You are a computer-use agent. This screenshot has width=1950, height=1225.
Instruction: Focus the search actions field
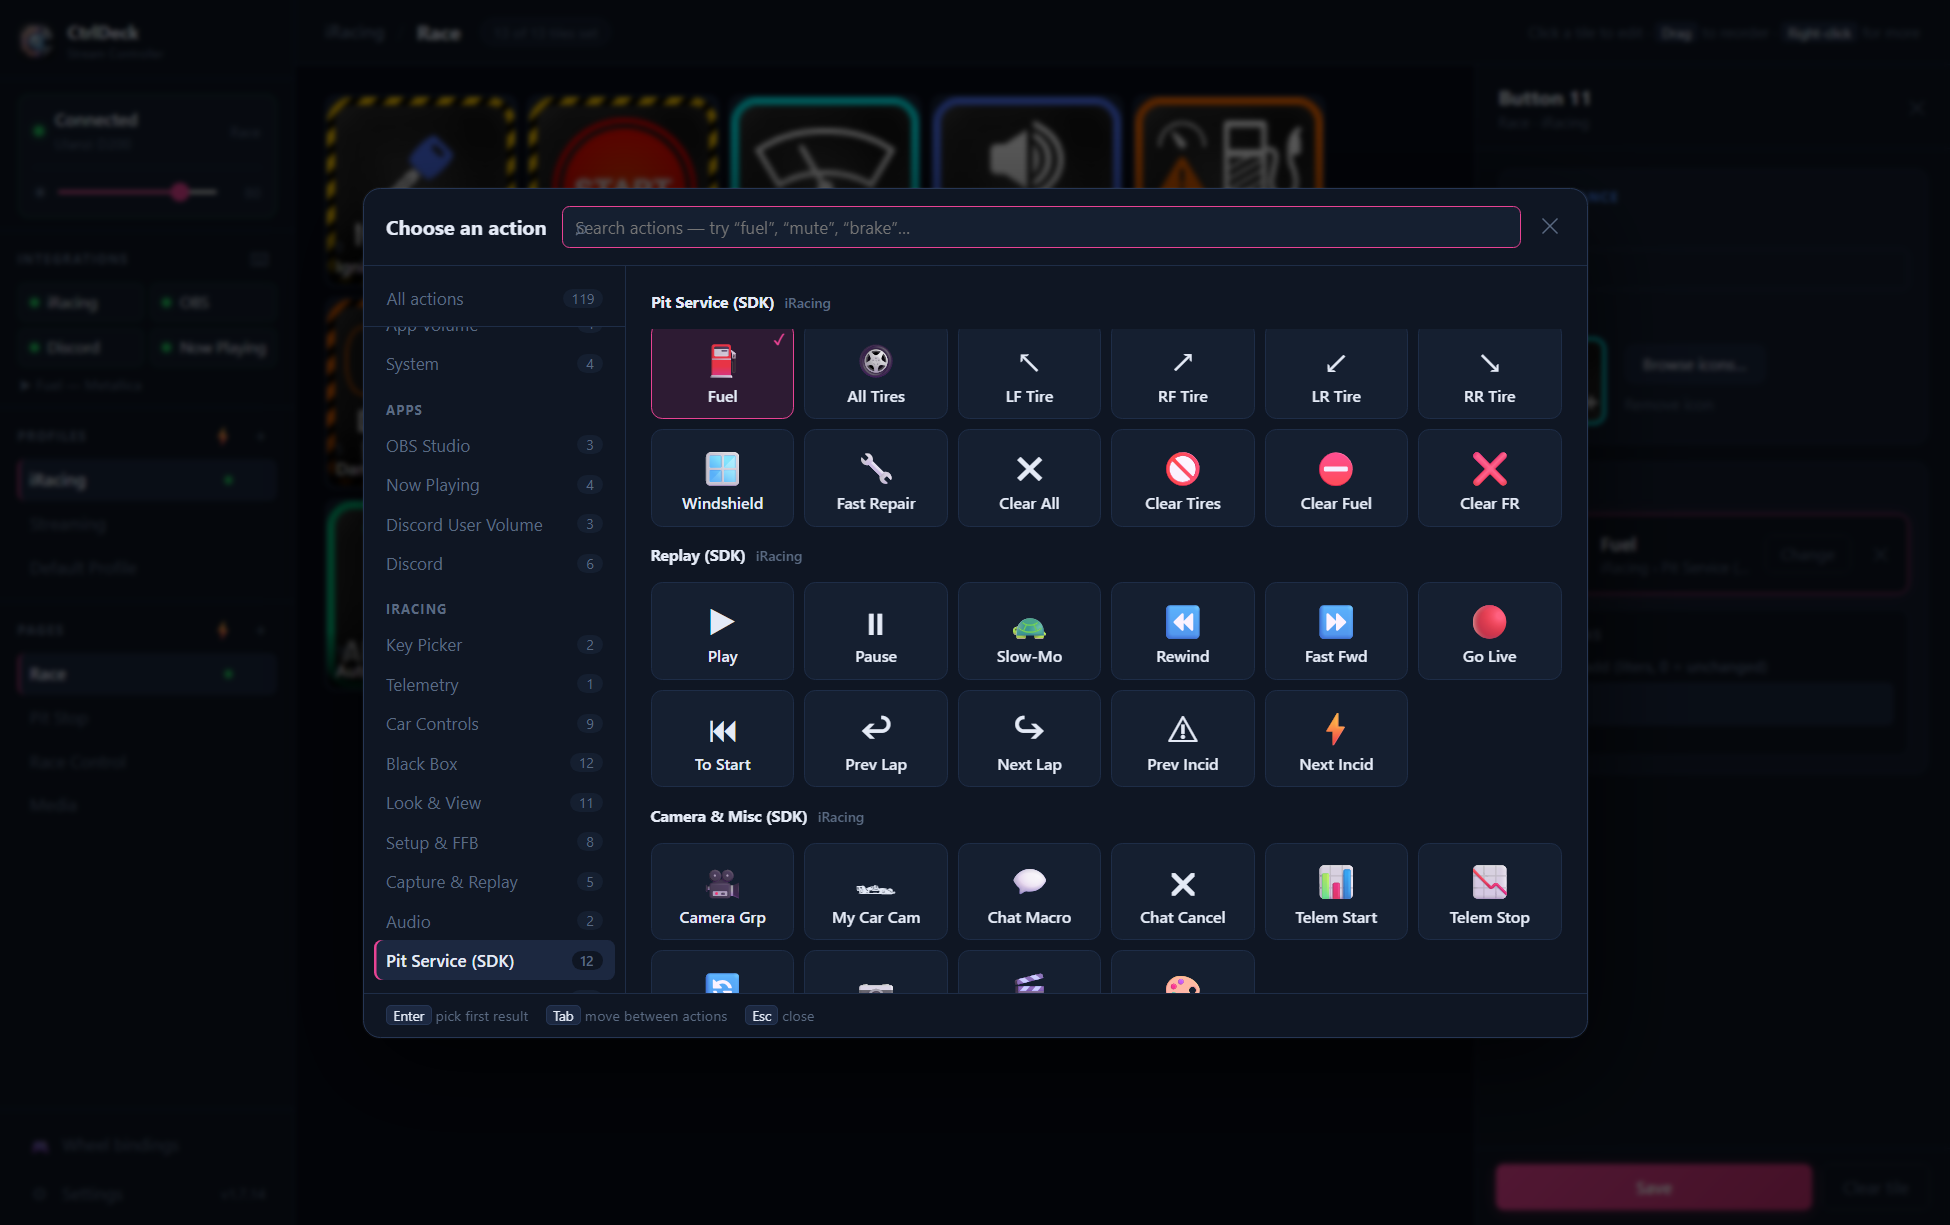coord(1041,228)
